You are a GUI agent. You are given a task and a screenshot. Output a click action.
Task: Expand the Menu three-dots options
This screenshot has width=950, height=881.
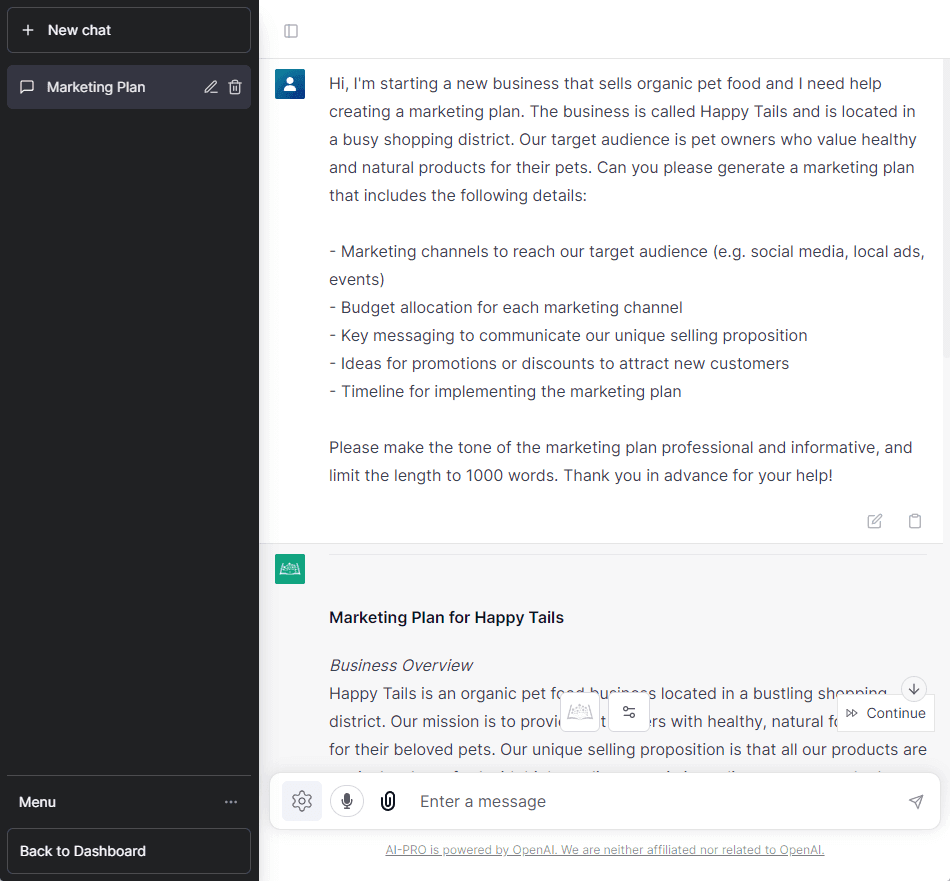tap(231, 802)
